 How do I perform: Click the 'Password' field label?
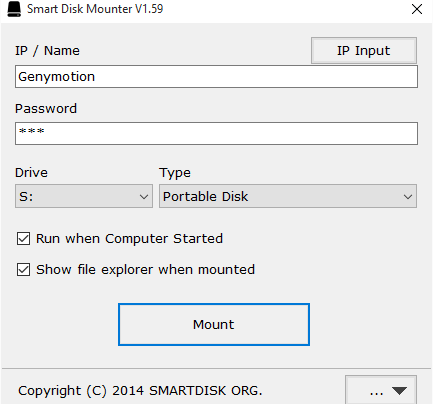point(46,109)
